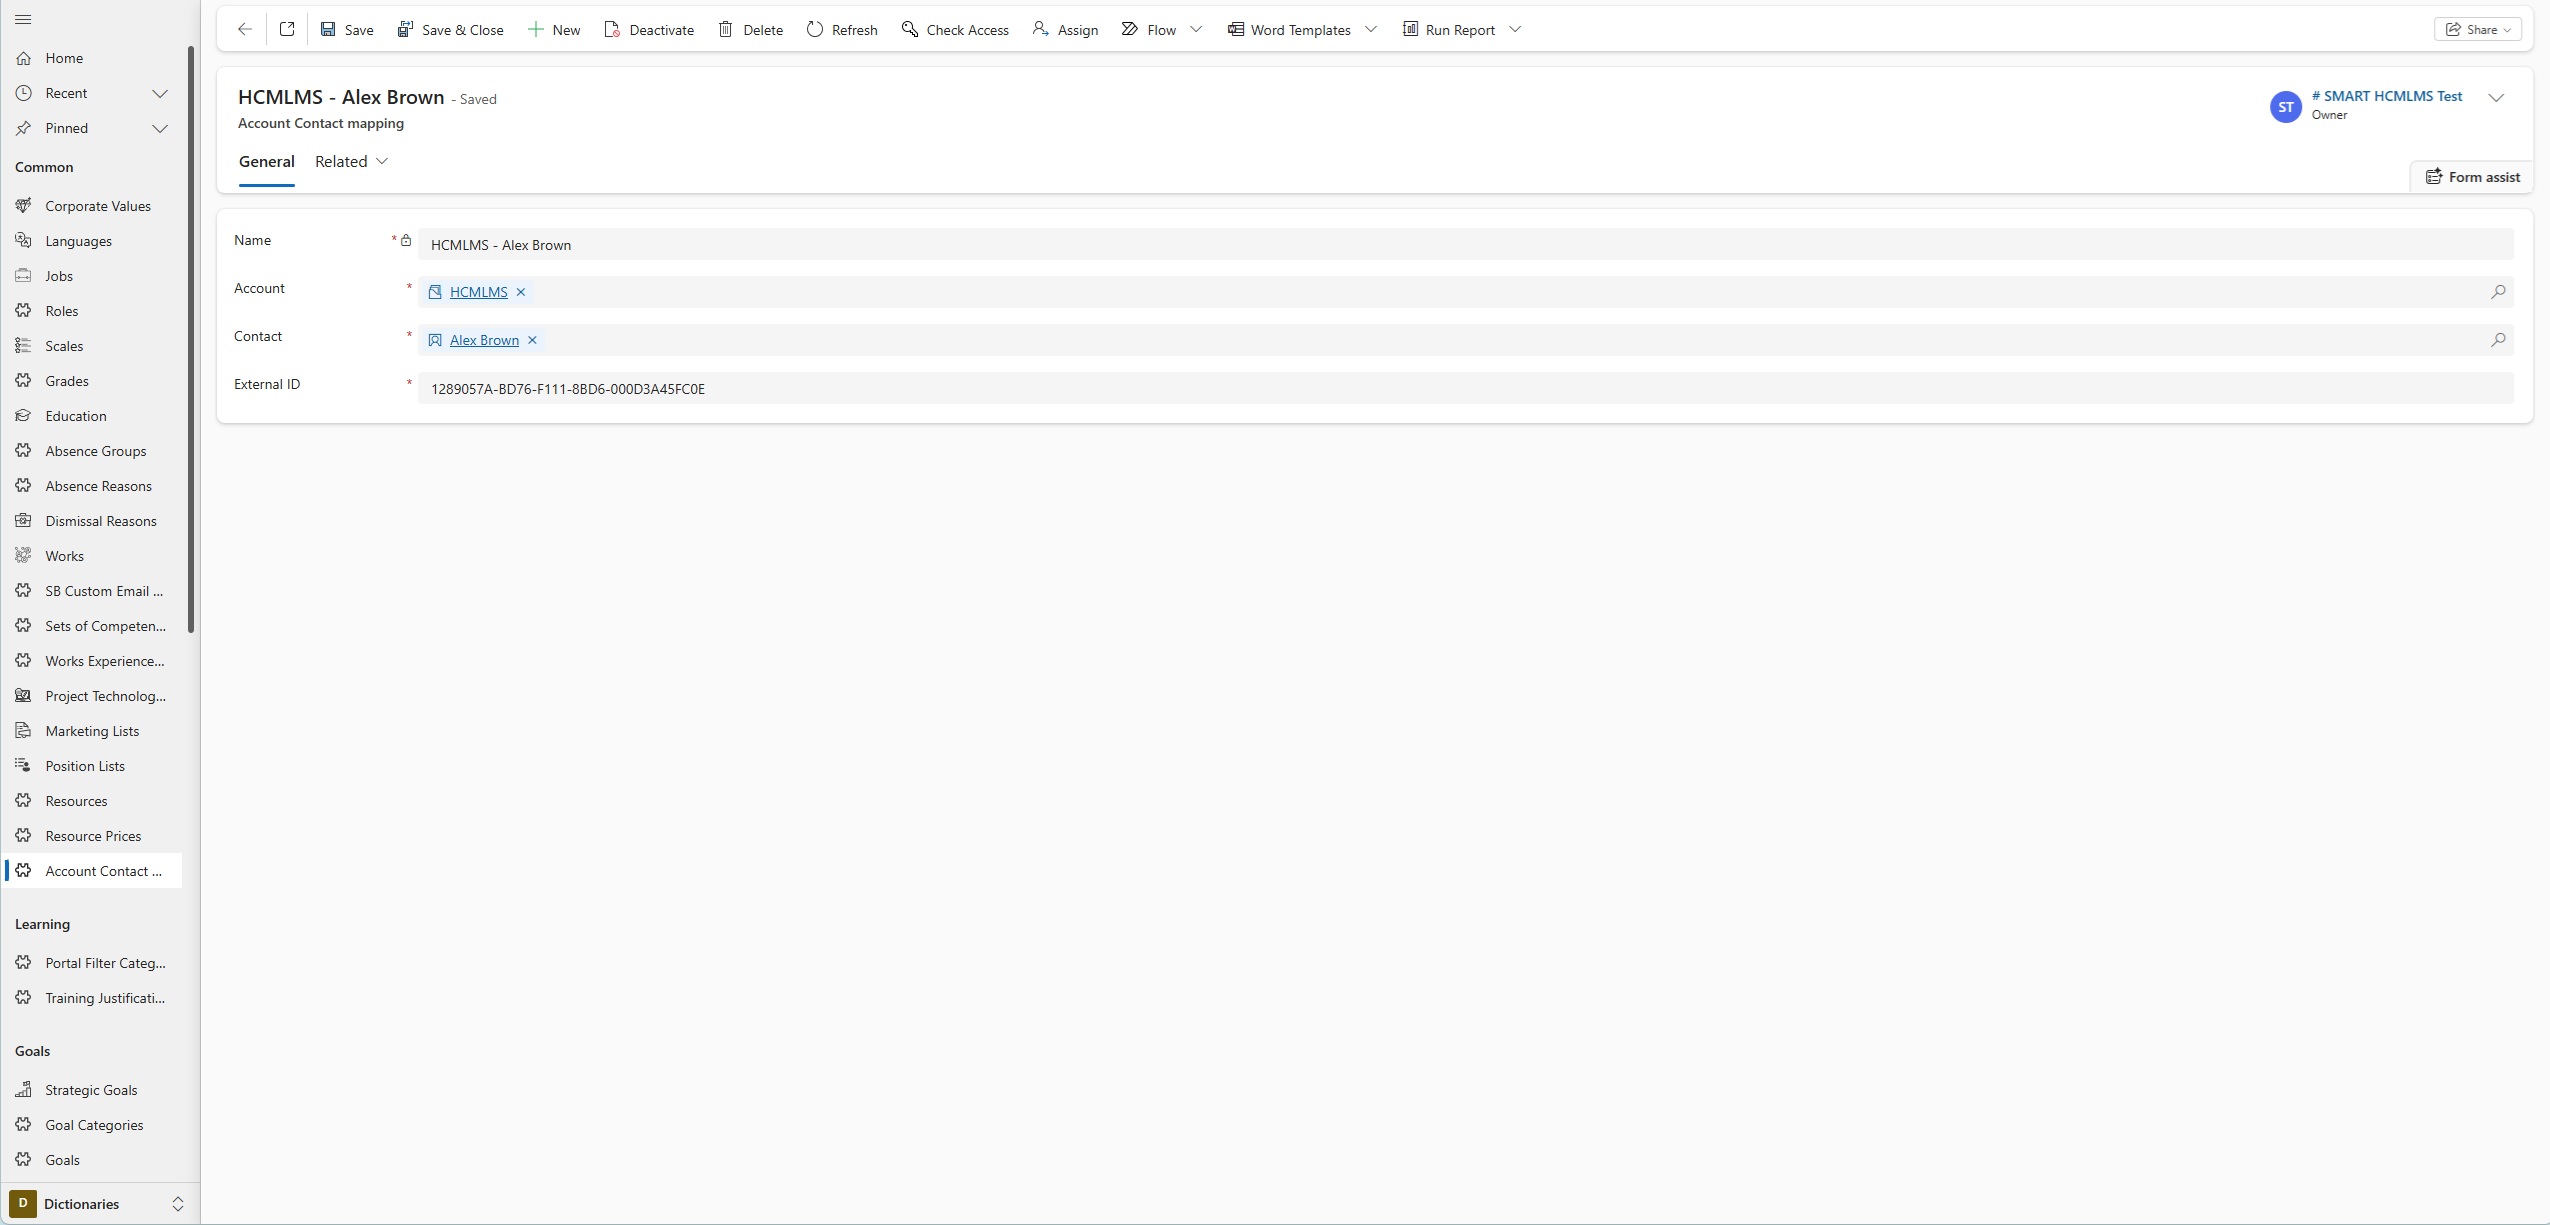The image size is (2550, 1225).
Task: Open Languages in sidebar
Action: [x=92, y=241]
